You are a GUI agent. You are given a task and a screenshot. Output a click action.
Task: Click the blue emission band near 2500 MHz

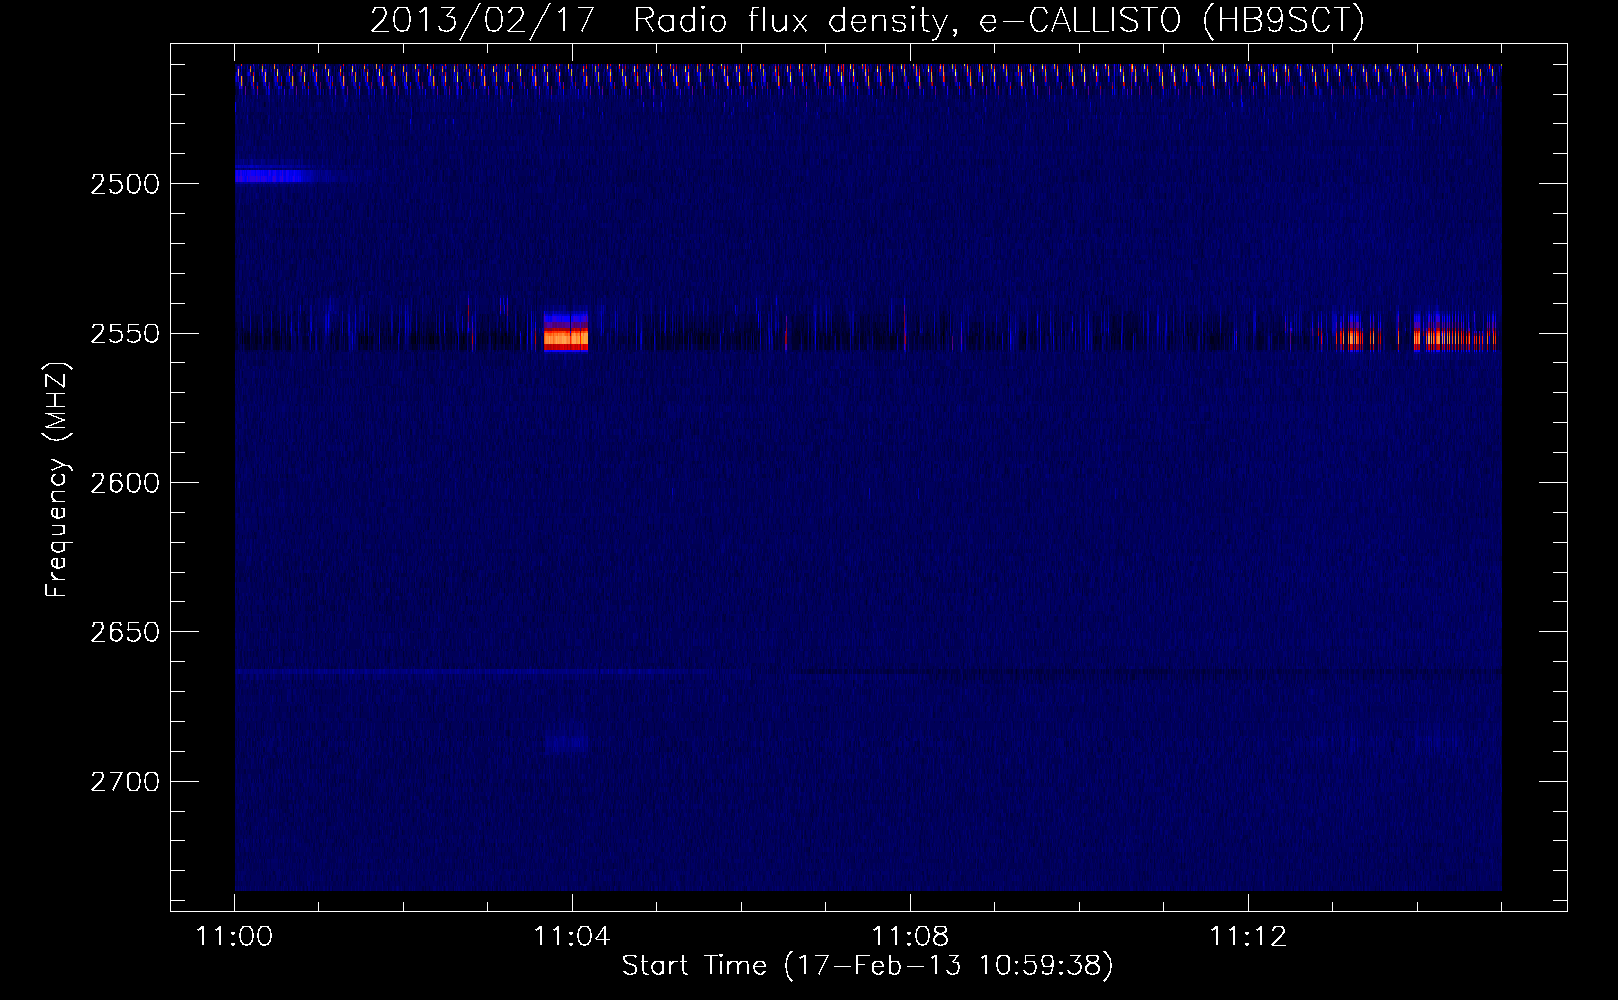coord(276,176)
